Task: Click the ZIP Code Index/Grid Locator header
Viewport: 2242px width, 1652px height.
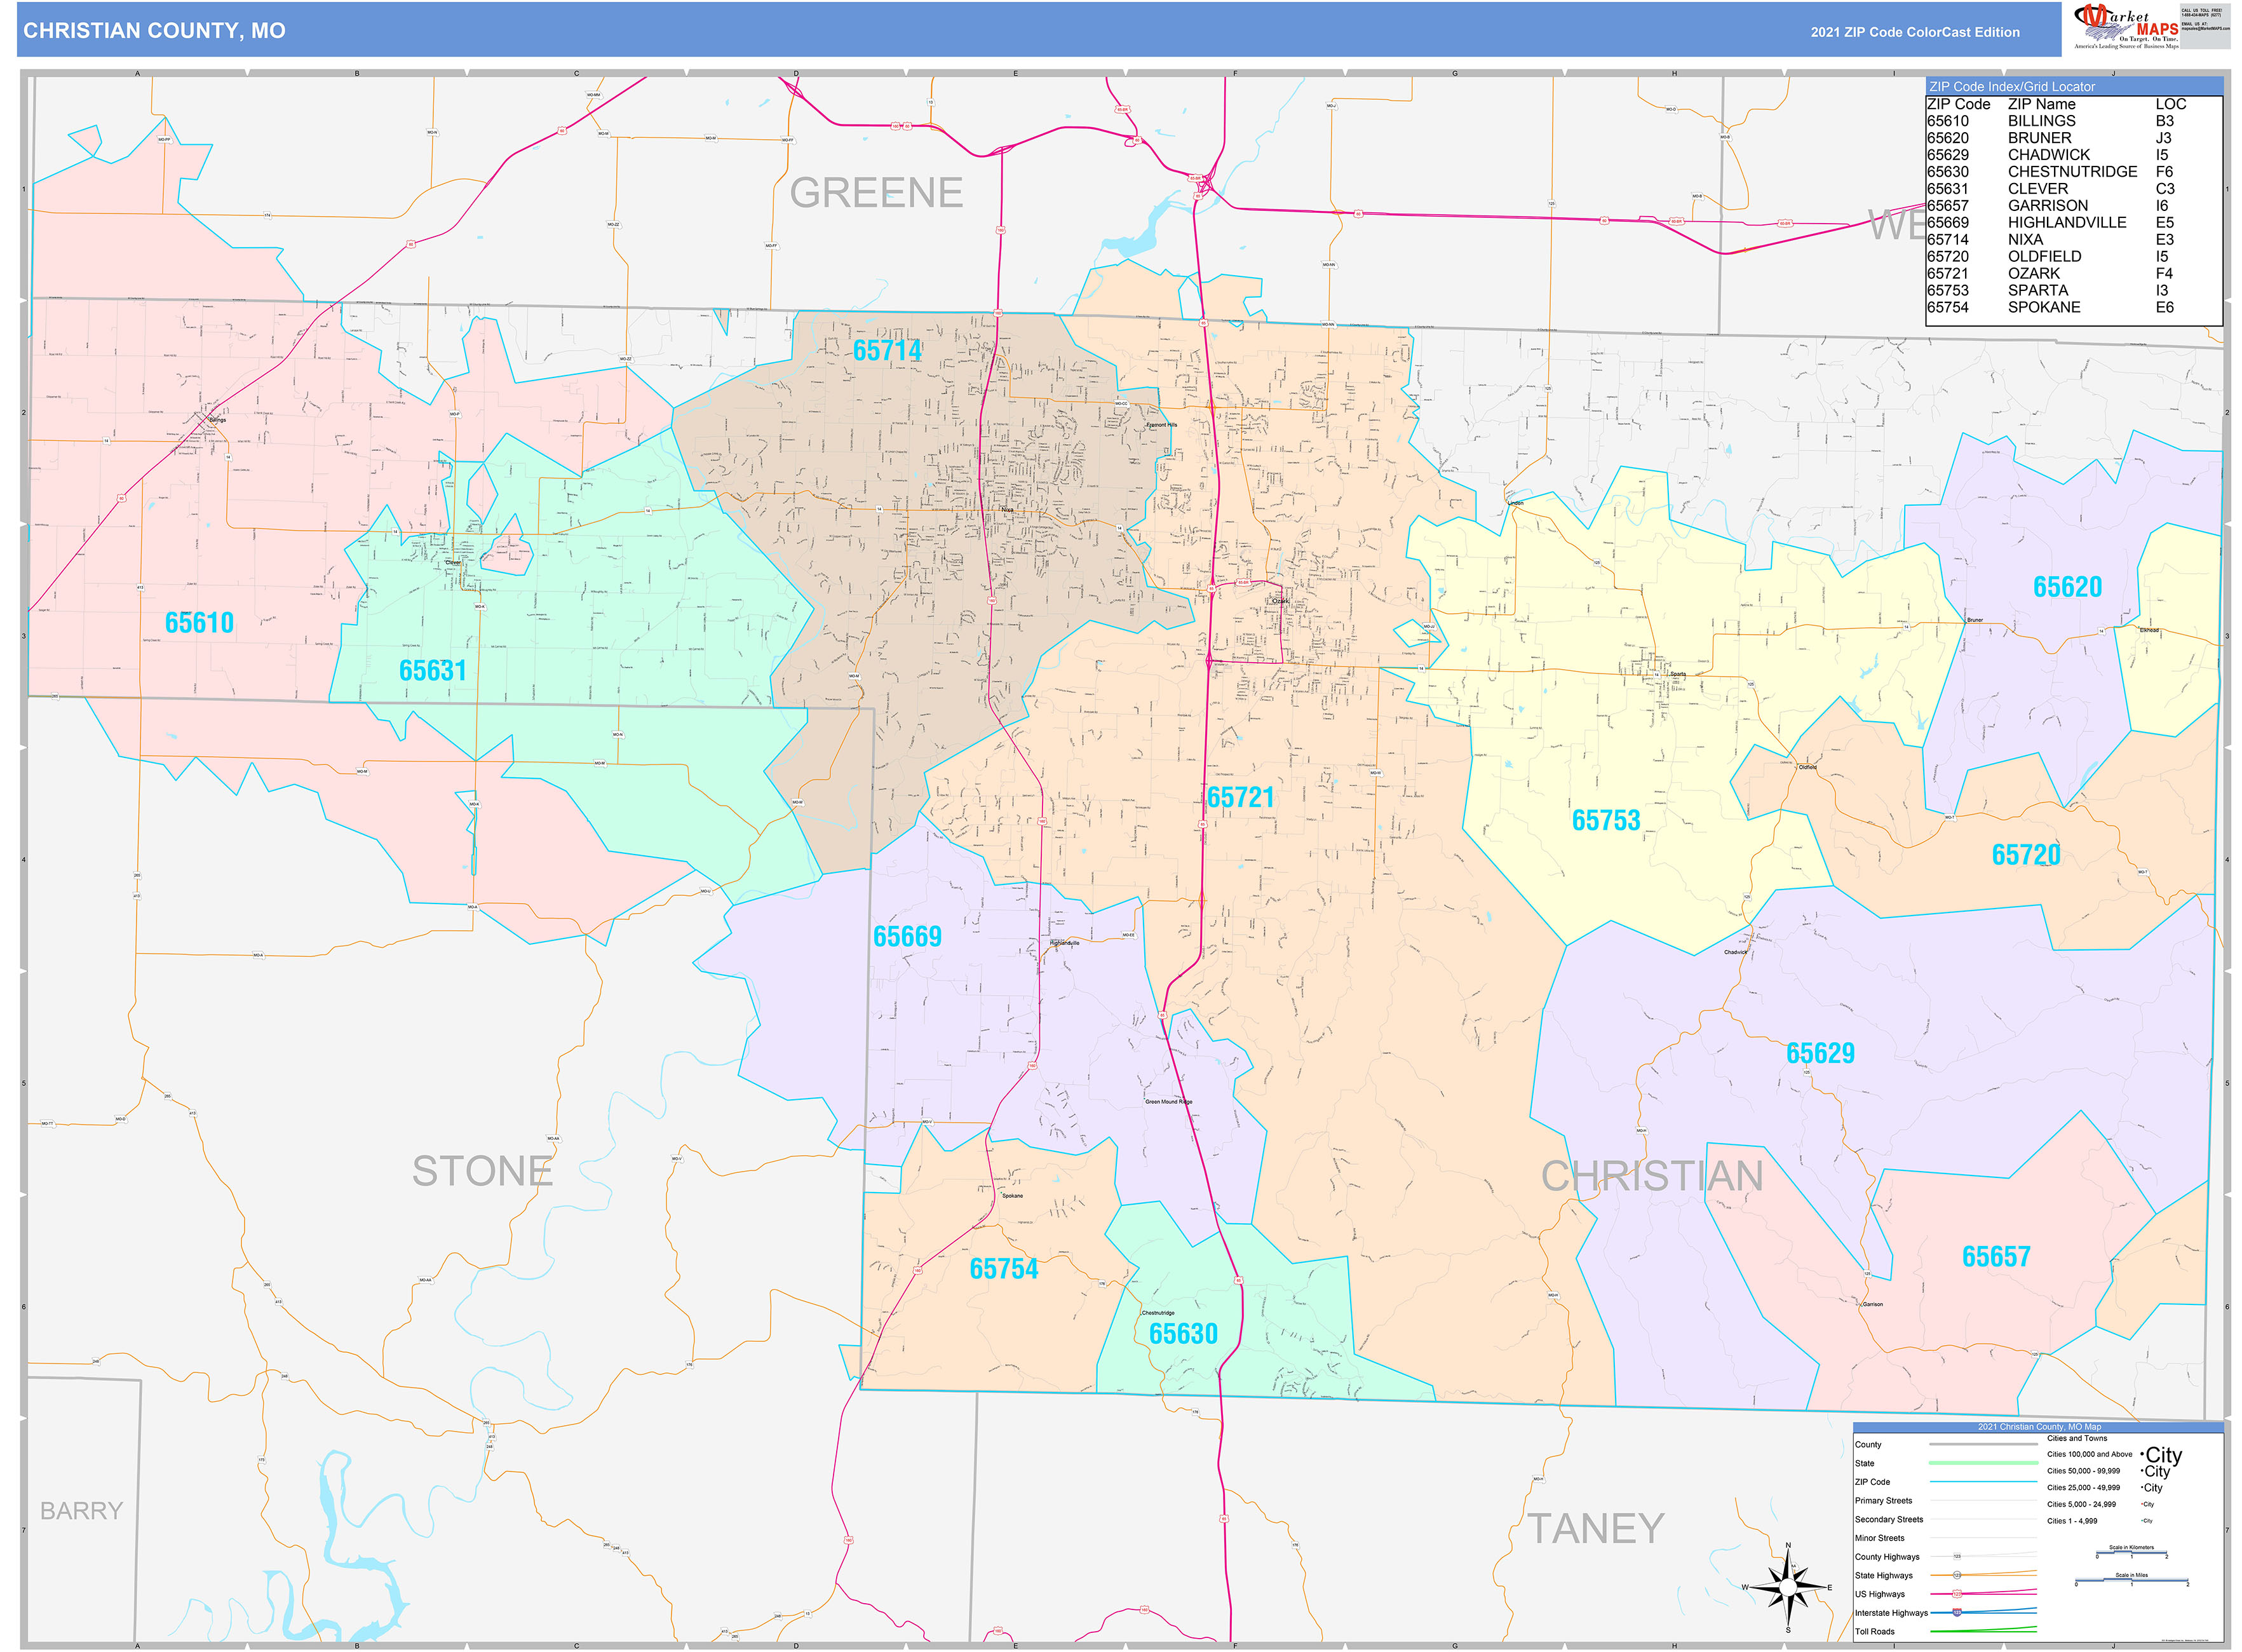Action: [x=2012, y=87]
